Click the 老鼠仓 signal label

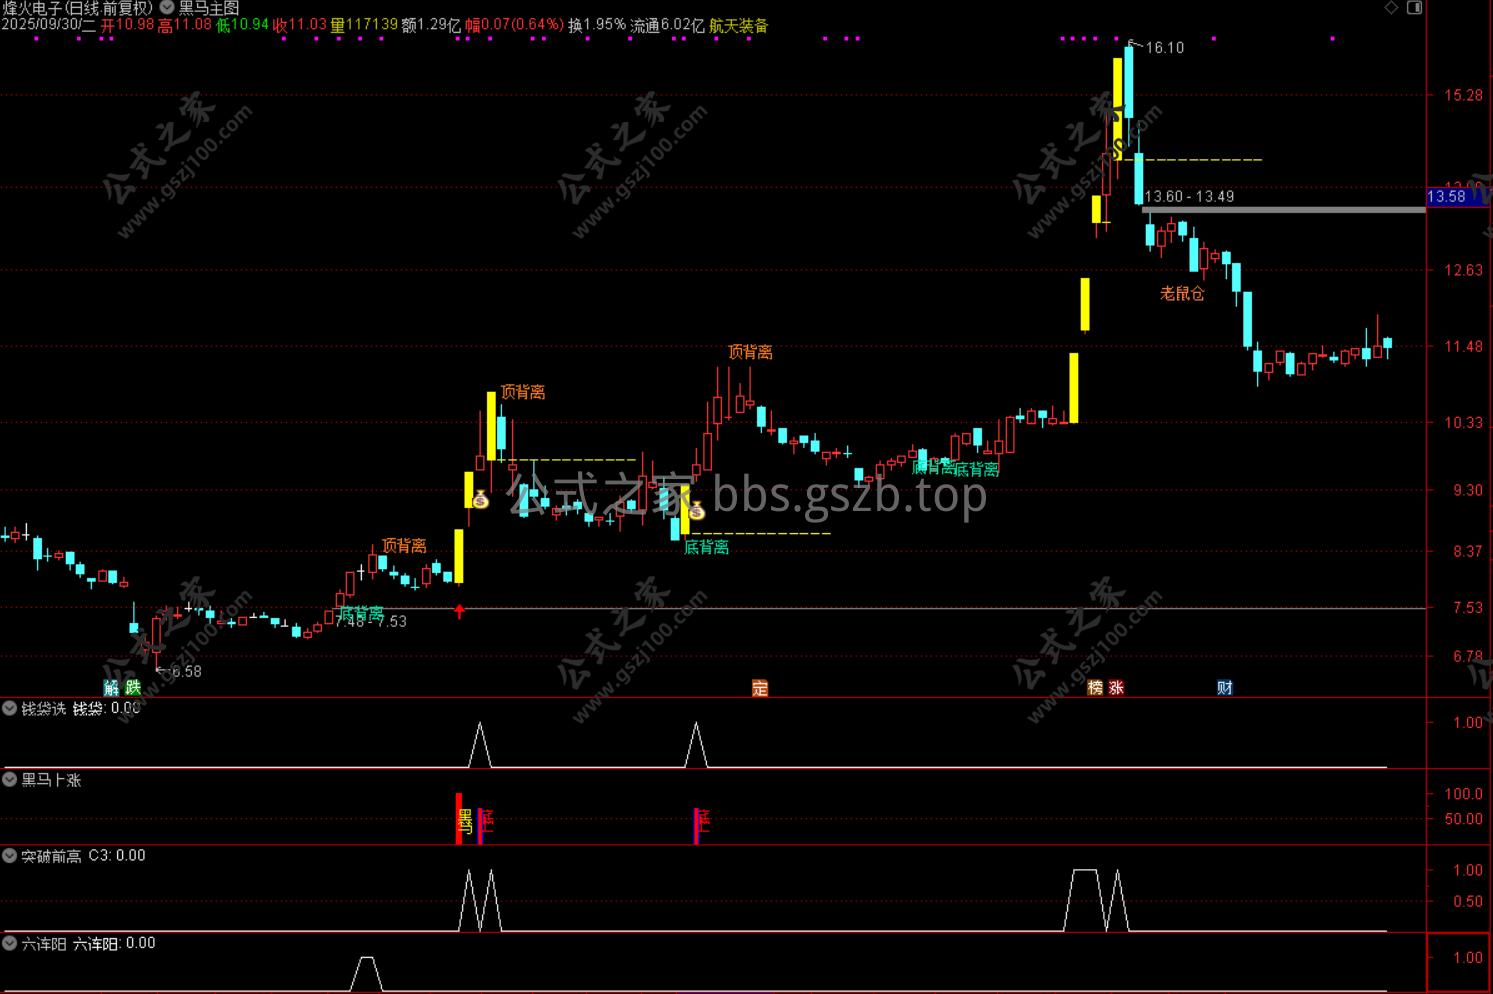click(x=1182, y=293)
